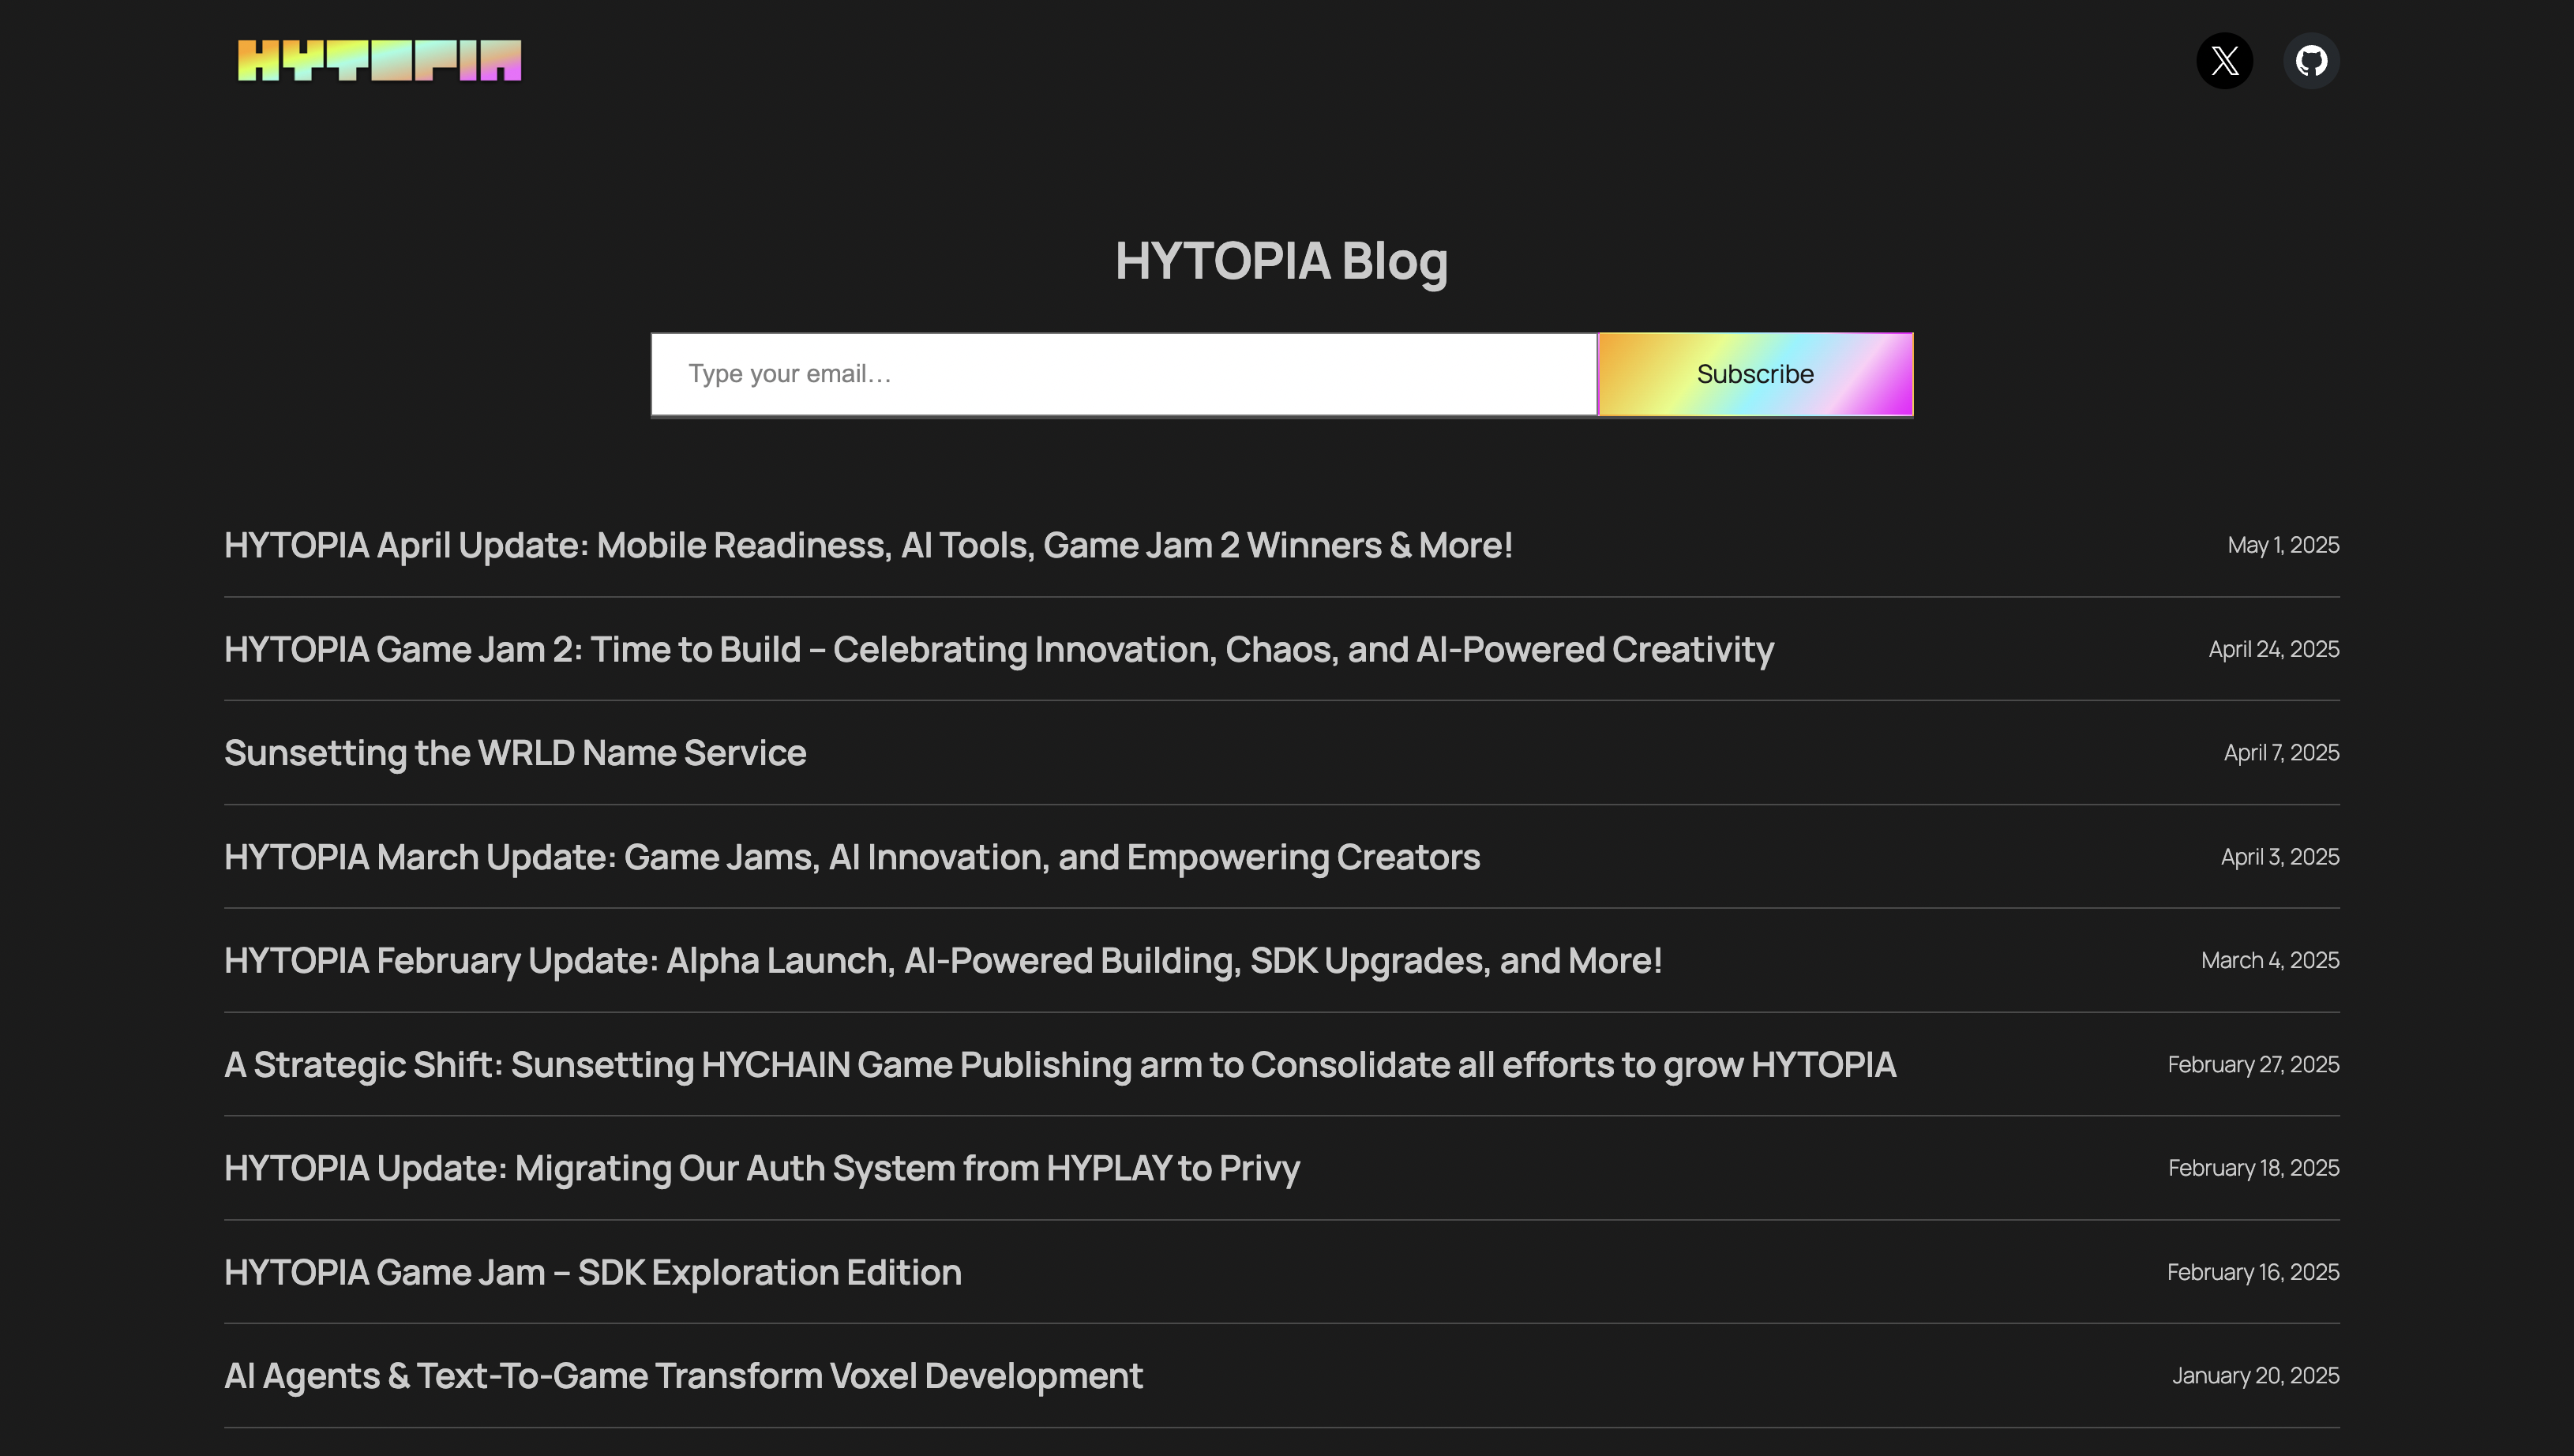Open AI Agents & Text-To-Game article
This screenshot has height=1456, width=2574.
click(683, 1376)
